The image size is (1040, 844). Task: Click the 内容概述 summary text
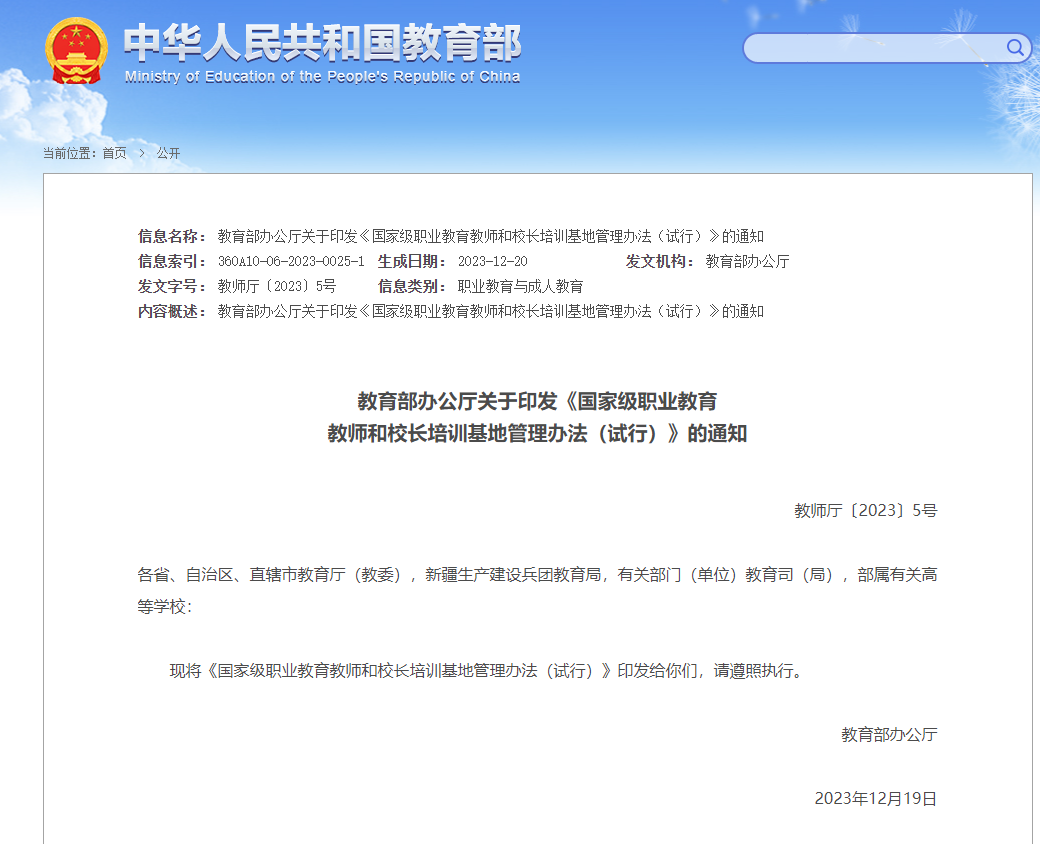pos(490,311)
